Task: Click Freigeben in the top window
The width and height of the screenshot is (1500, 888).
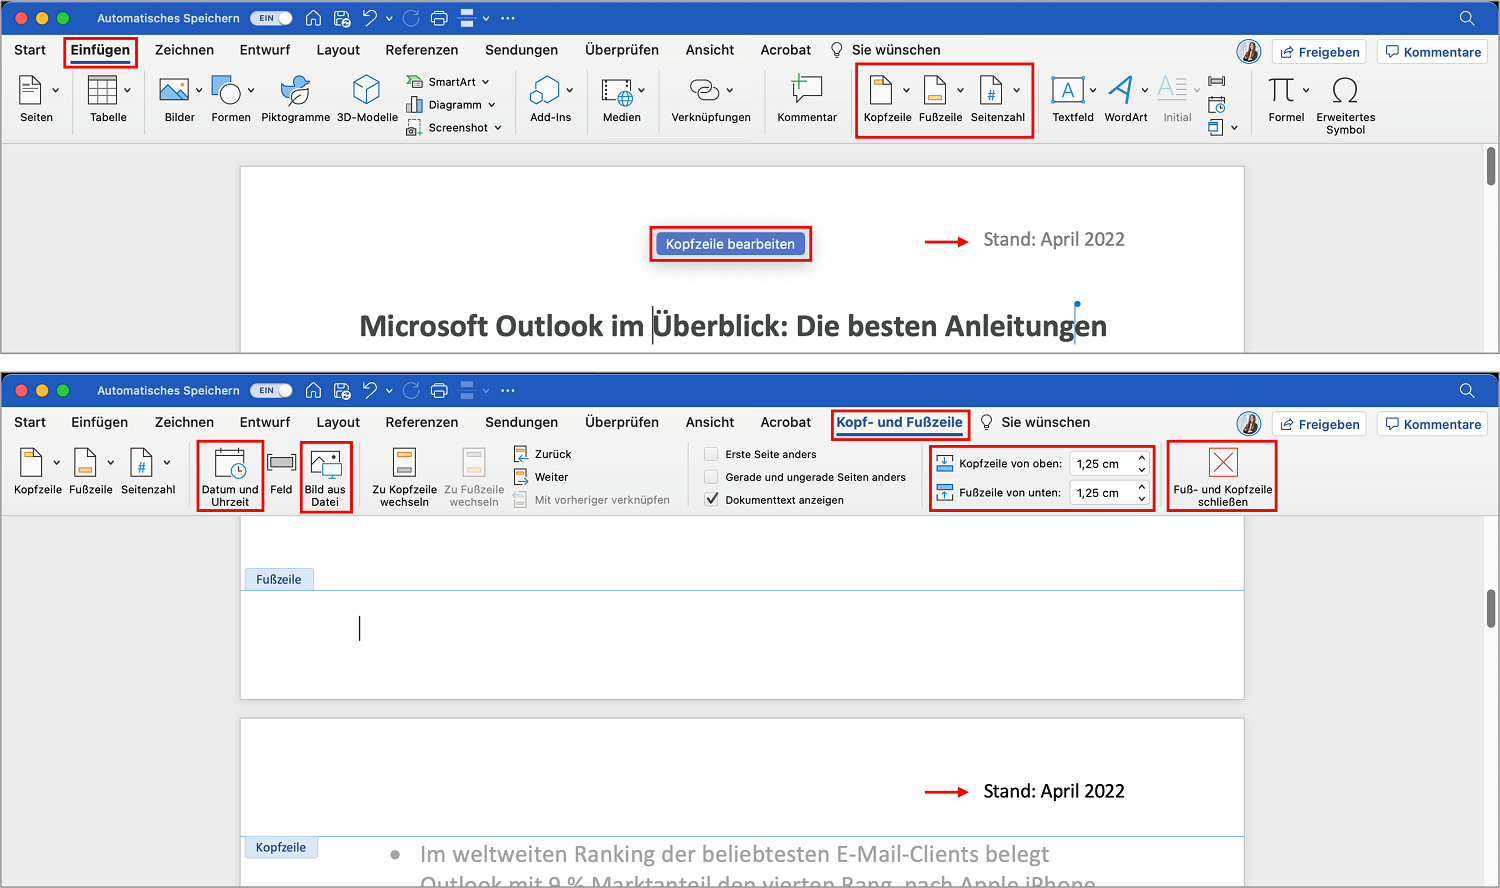Action: tap(1320, 52)
